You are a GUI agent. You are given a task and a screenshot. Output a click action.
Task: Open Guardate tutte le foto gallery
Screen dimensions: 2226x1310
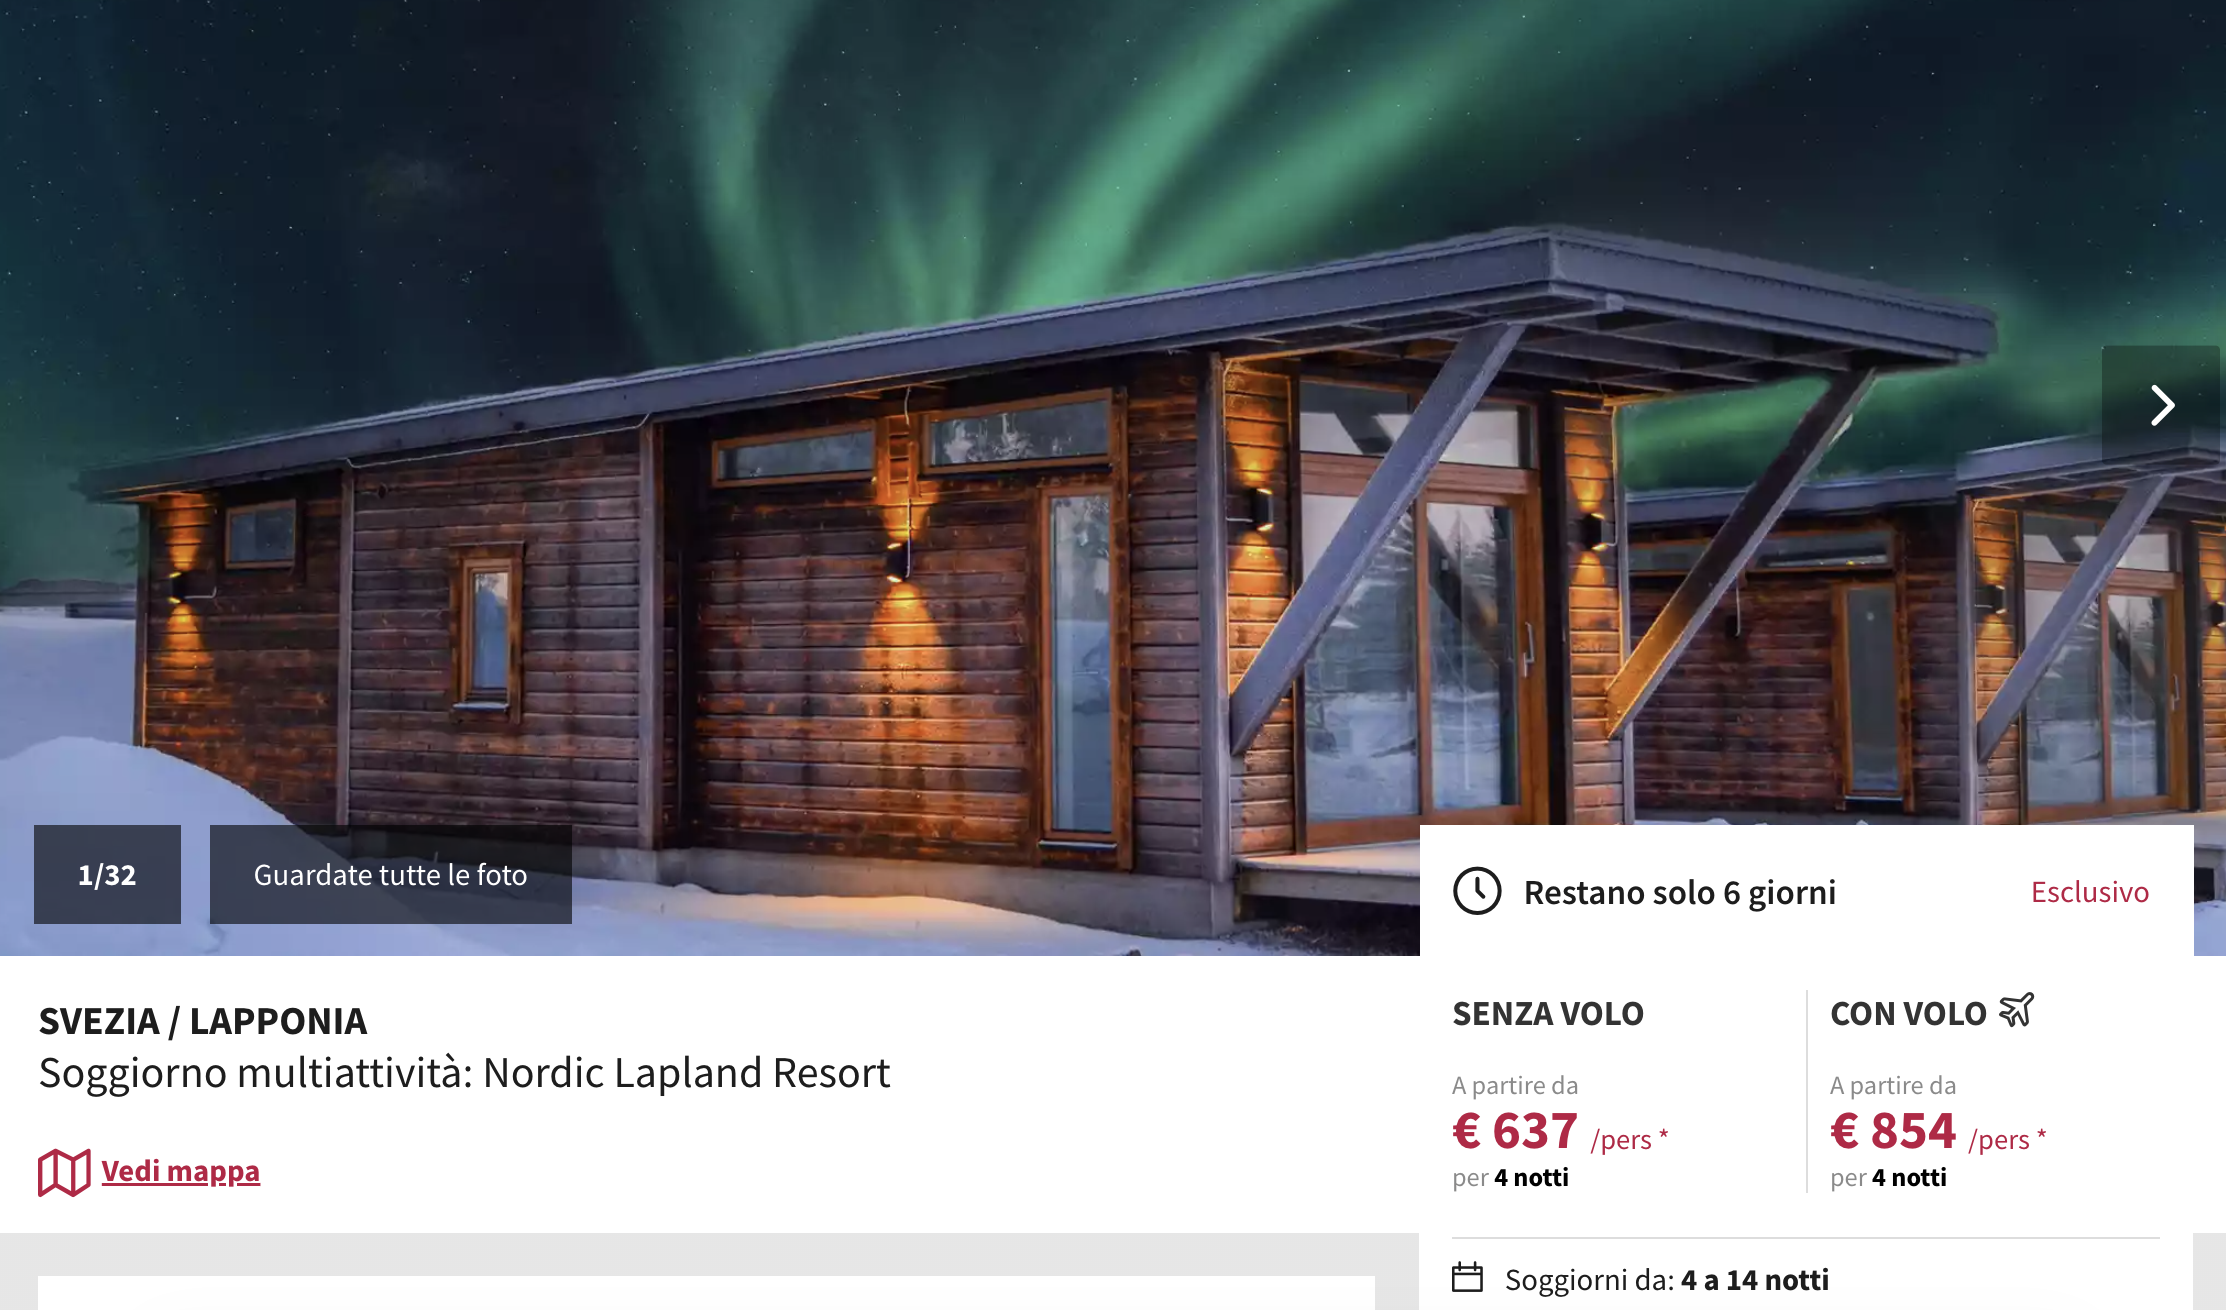coord(391,874)
